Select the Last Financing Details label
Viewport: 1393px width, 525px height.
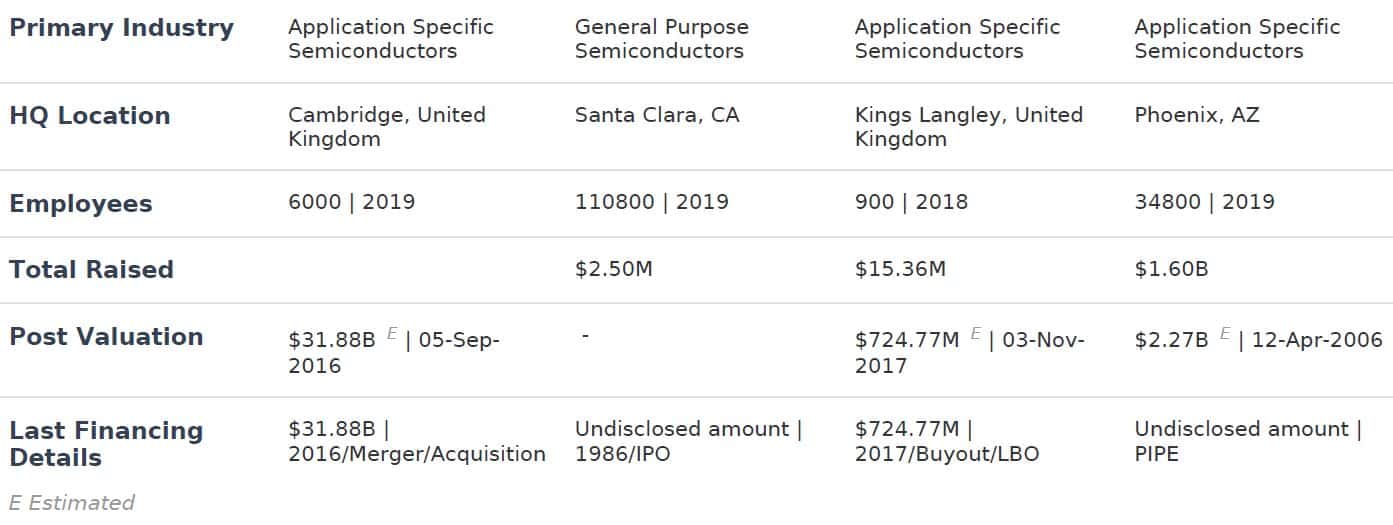[106, 444]
